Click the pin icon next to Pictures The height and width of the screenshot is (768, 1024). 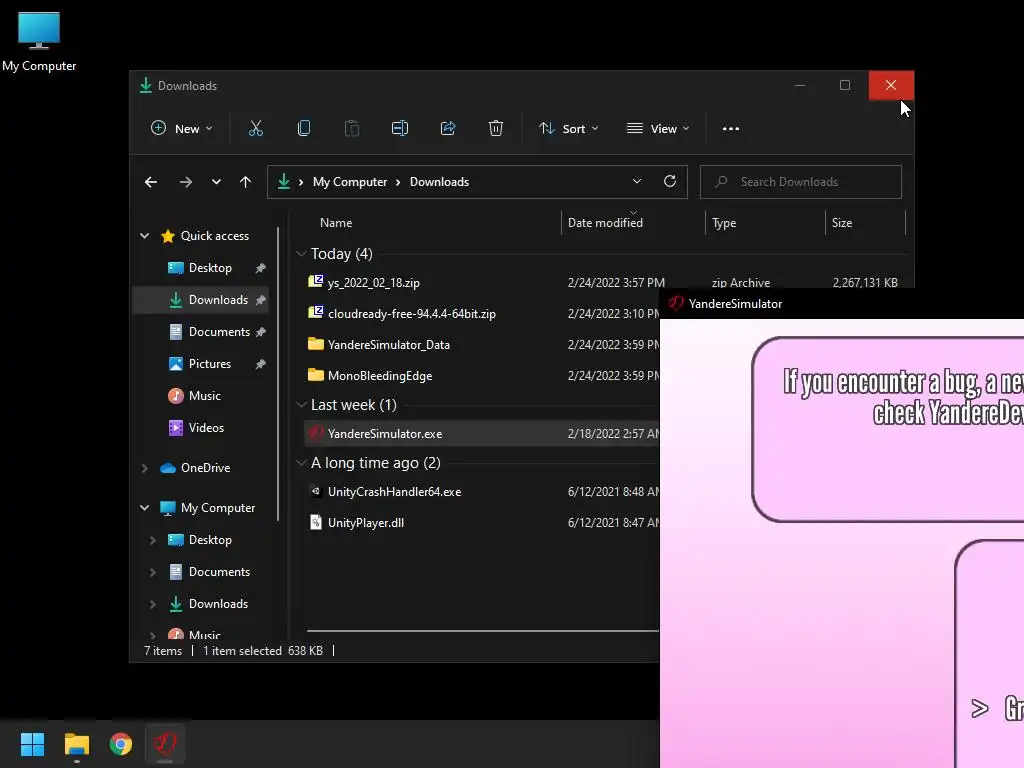coord(261,364)
